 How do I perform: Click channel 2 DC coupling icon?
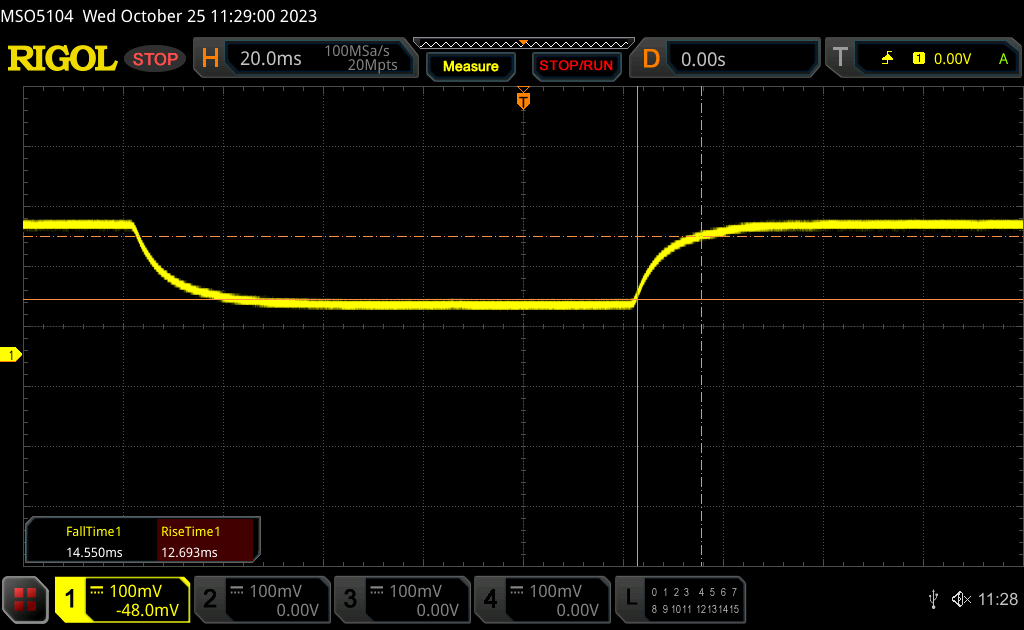[237, 591]
